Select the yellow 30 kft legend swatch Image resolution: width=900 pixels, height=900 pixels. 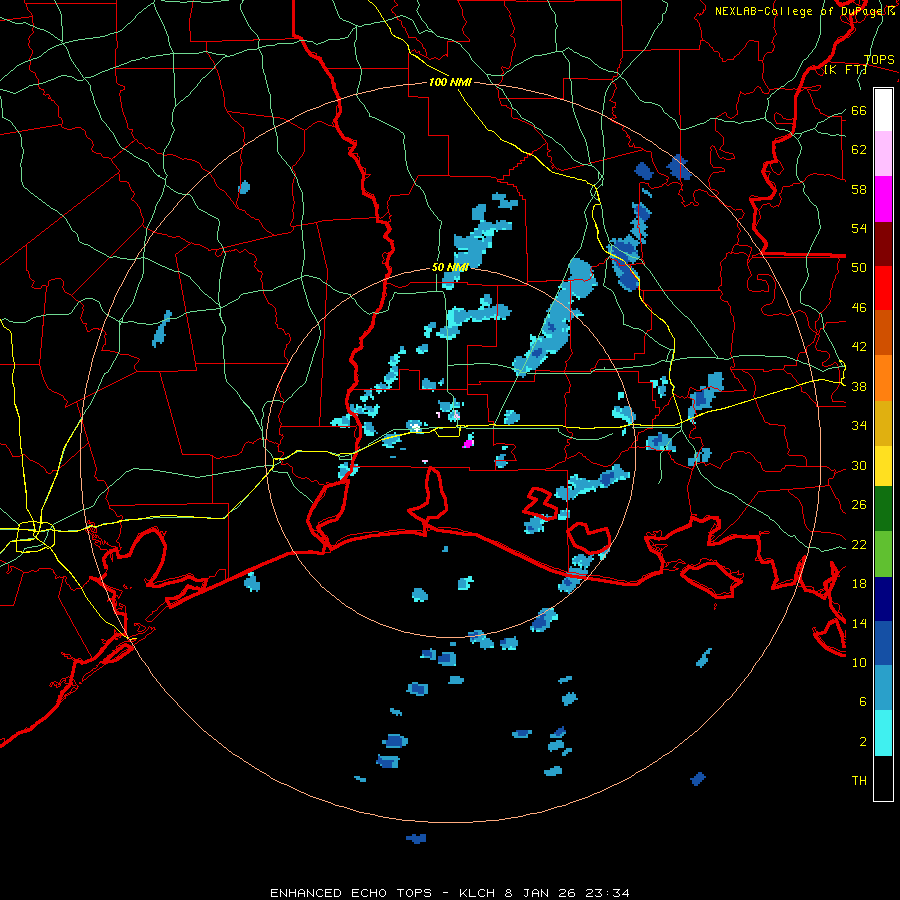[883, 466]
